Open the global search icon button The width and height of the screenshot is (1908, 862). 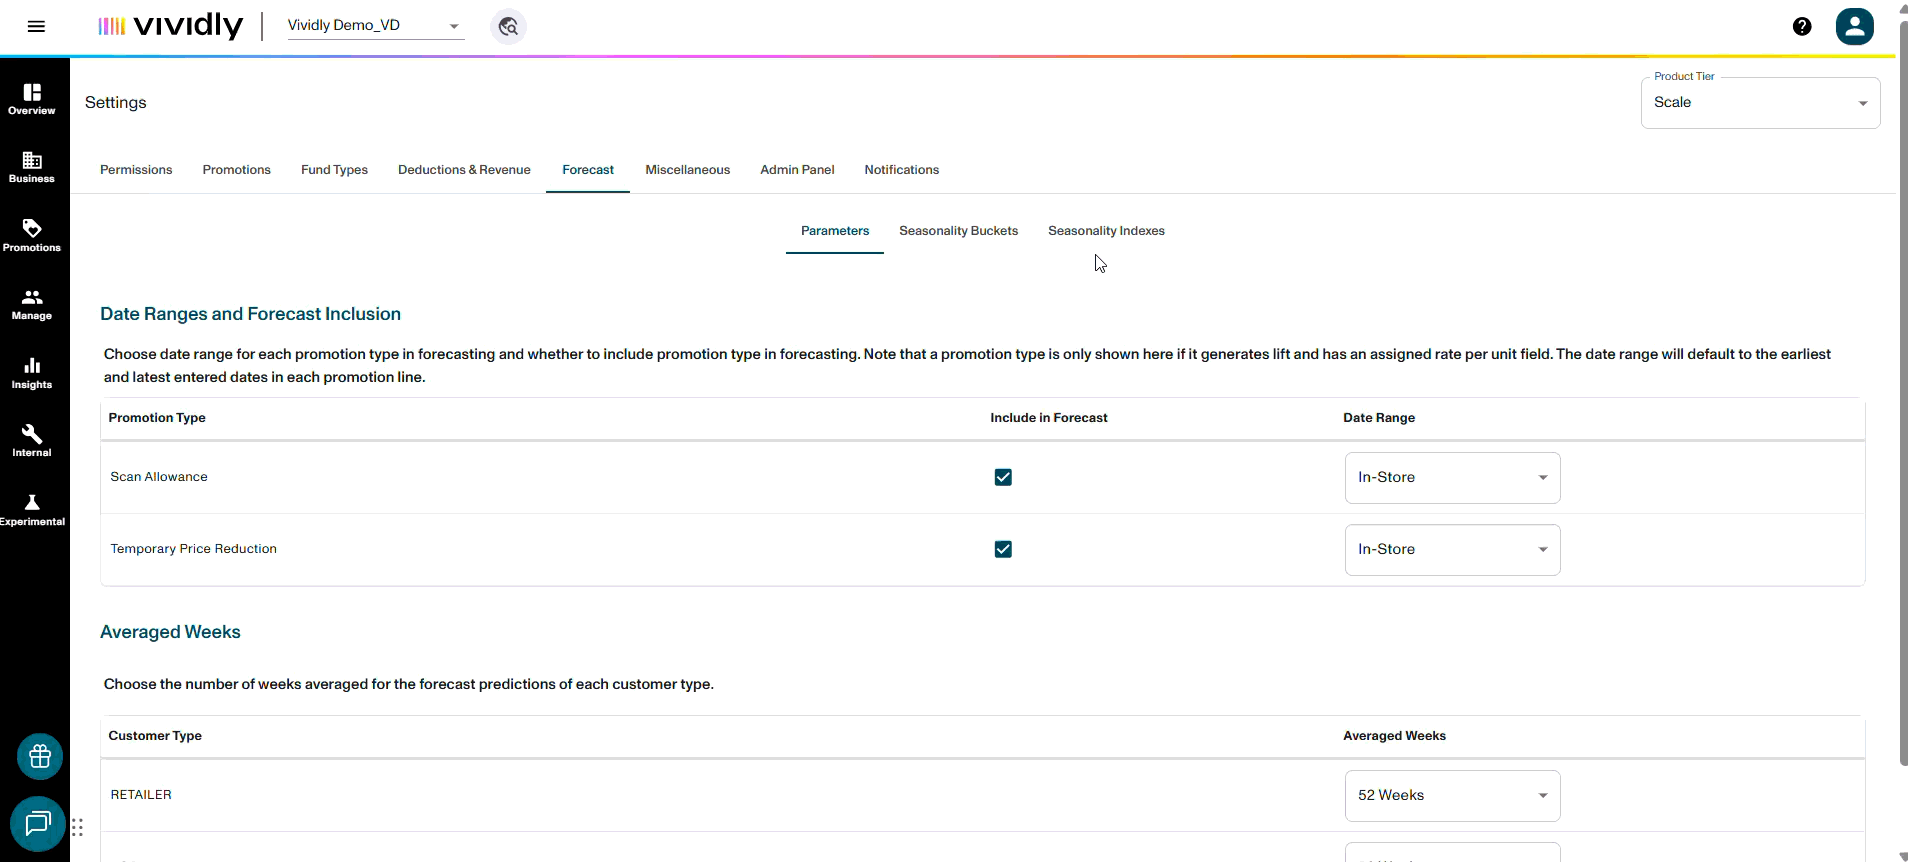point(508,26)
